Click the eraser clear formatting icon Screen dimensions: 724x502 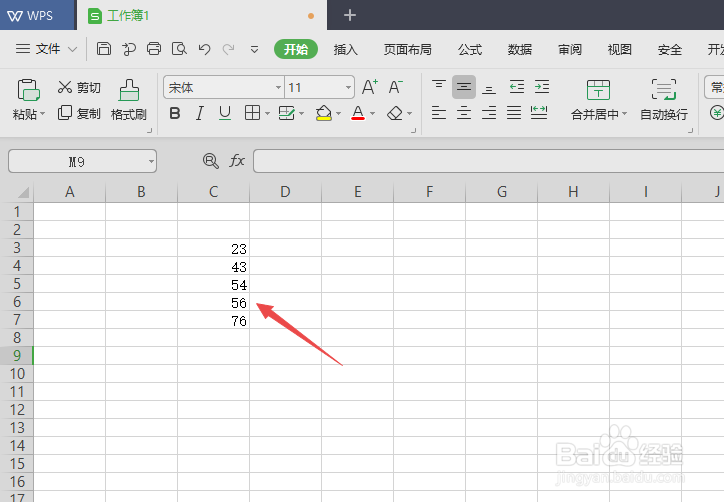point(395,113)
